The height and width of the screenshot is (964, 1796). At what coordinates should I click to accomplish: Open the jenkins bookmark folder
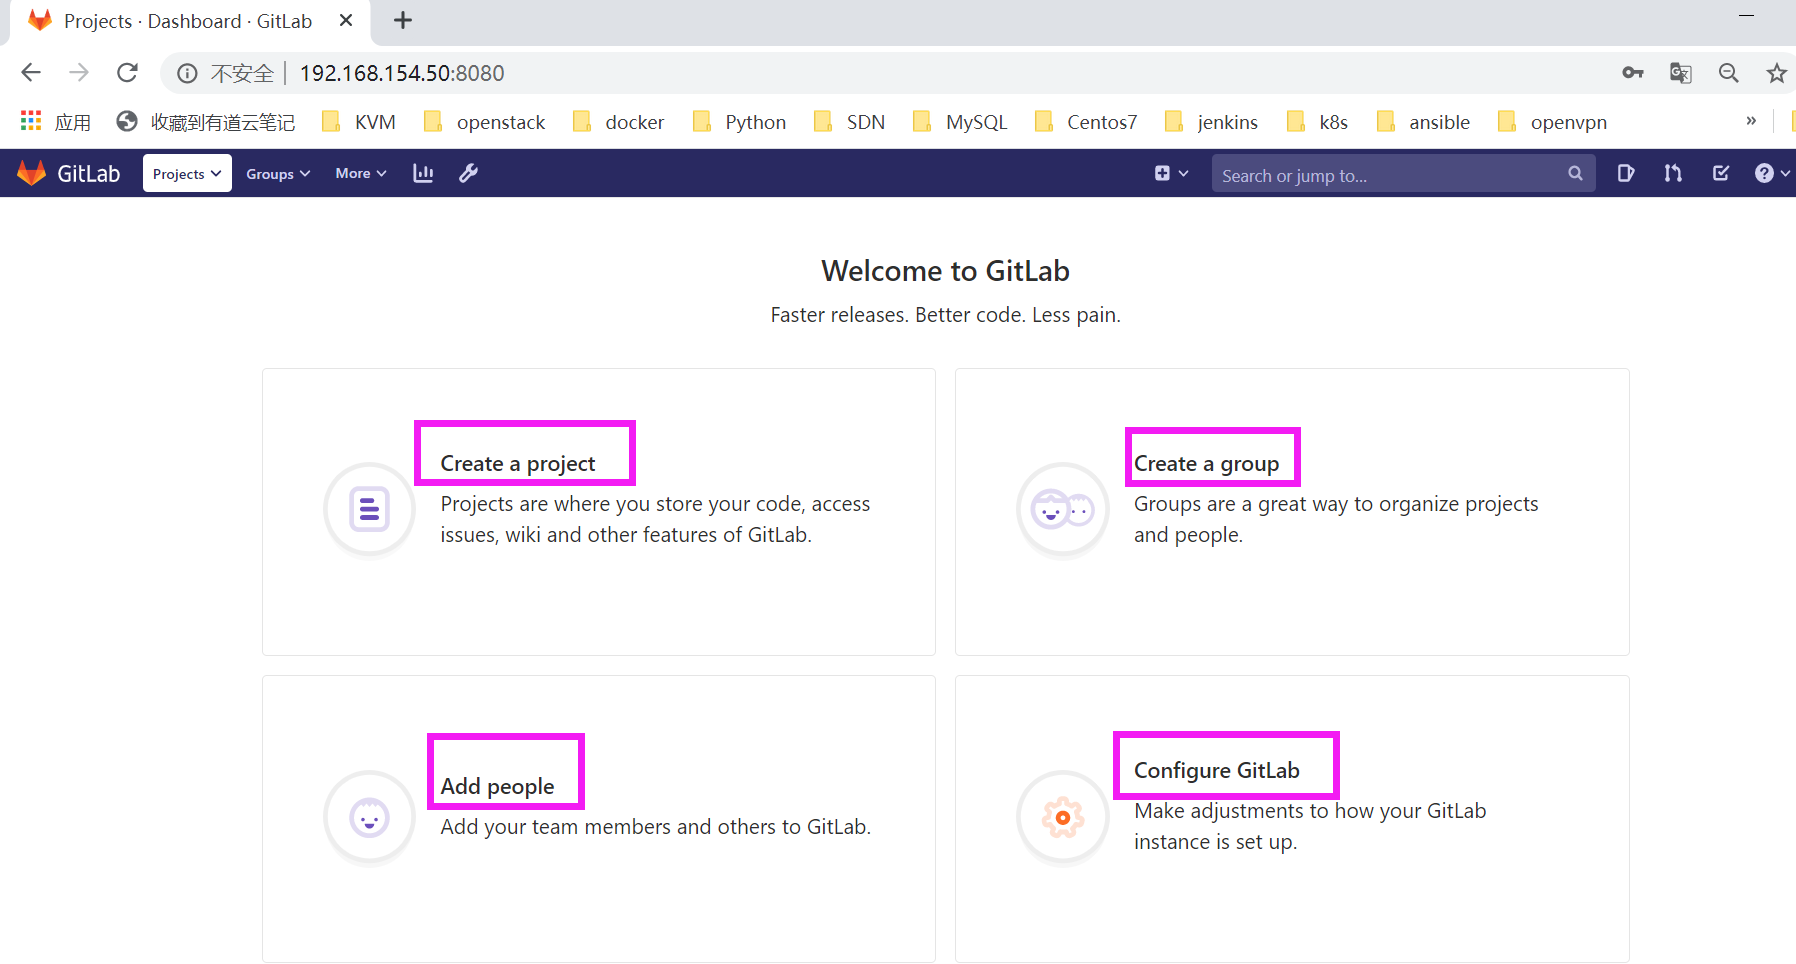click(1211, 122)
